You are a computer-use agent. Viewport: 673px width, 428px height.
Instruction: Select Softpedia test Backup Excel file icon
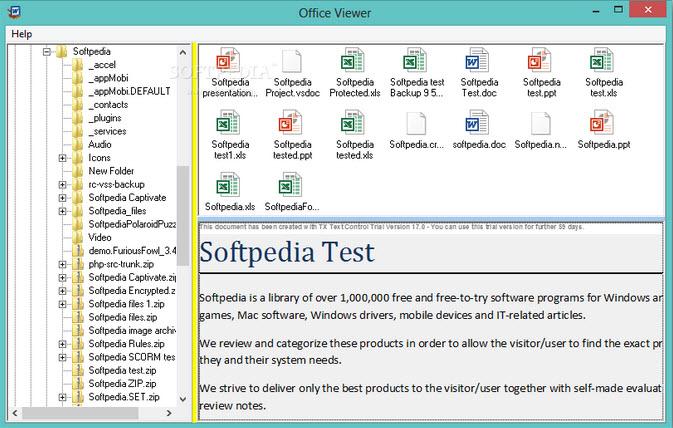pyautogui.click(x=415, y=60)
